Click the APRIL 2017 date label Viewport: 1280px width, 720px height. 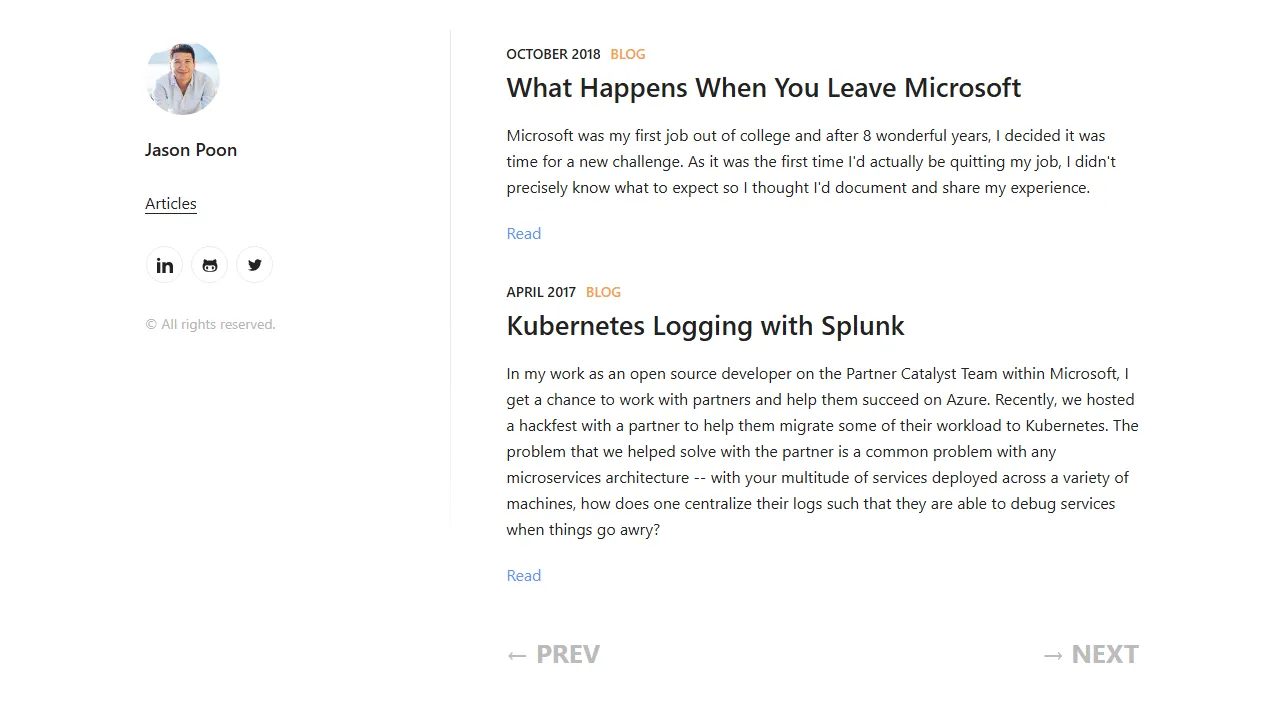(x=541, y=293)
